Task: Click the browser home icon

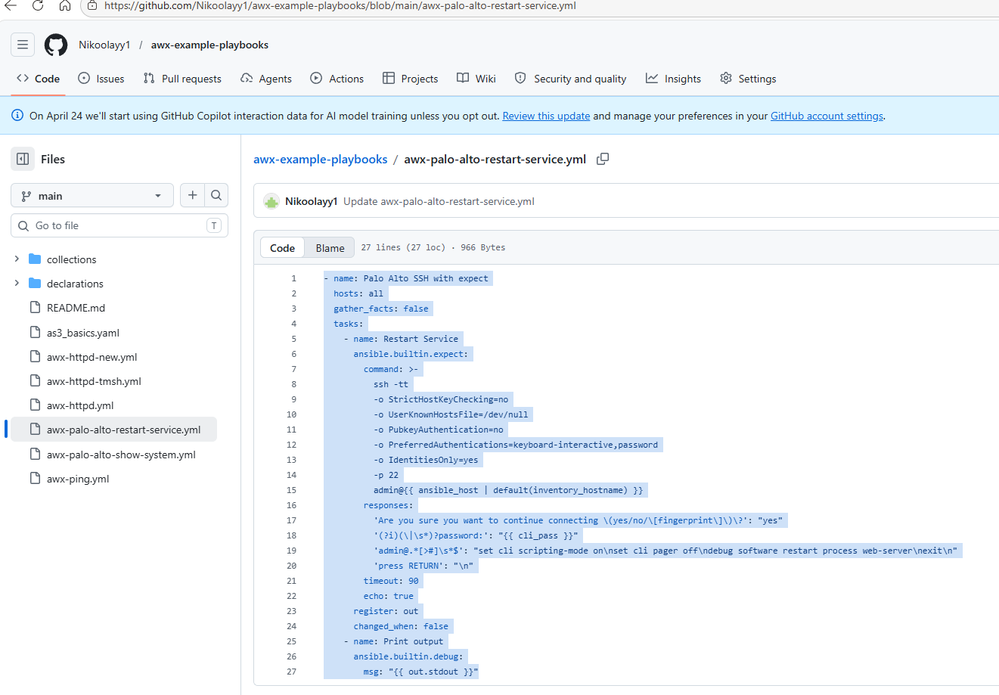Action: (65, 6)
